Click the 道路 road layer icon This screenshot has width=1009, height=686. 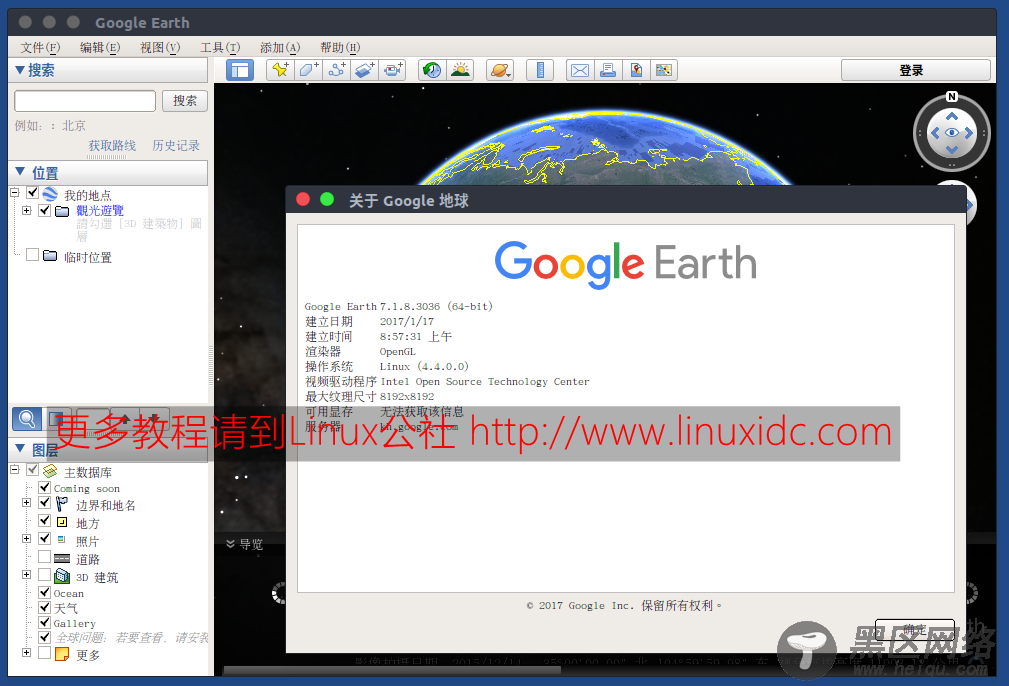pyautogui.click(x=62, y=559)
